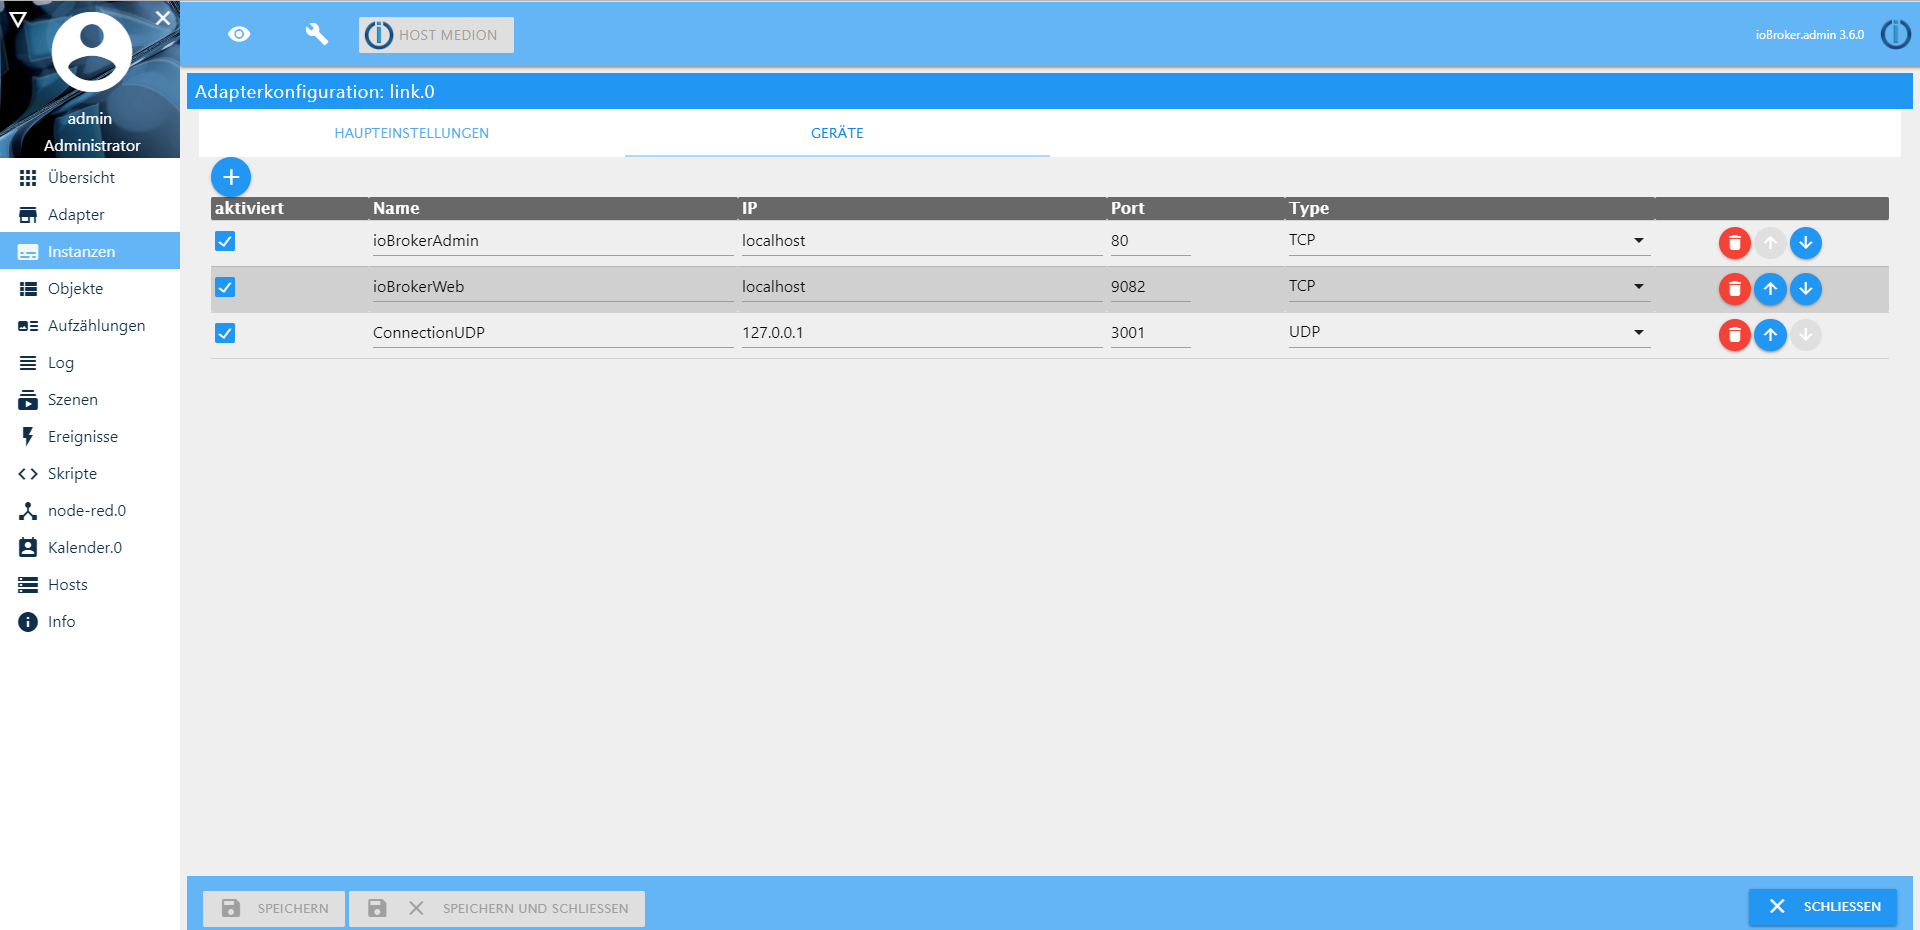The image size is (1920, 930).
Task: Delete the ConnectionUDP row
Action: 1734,335
